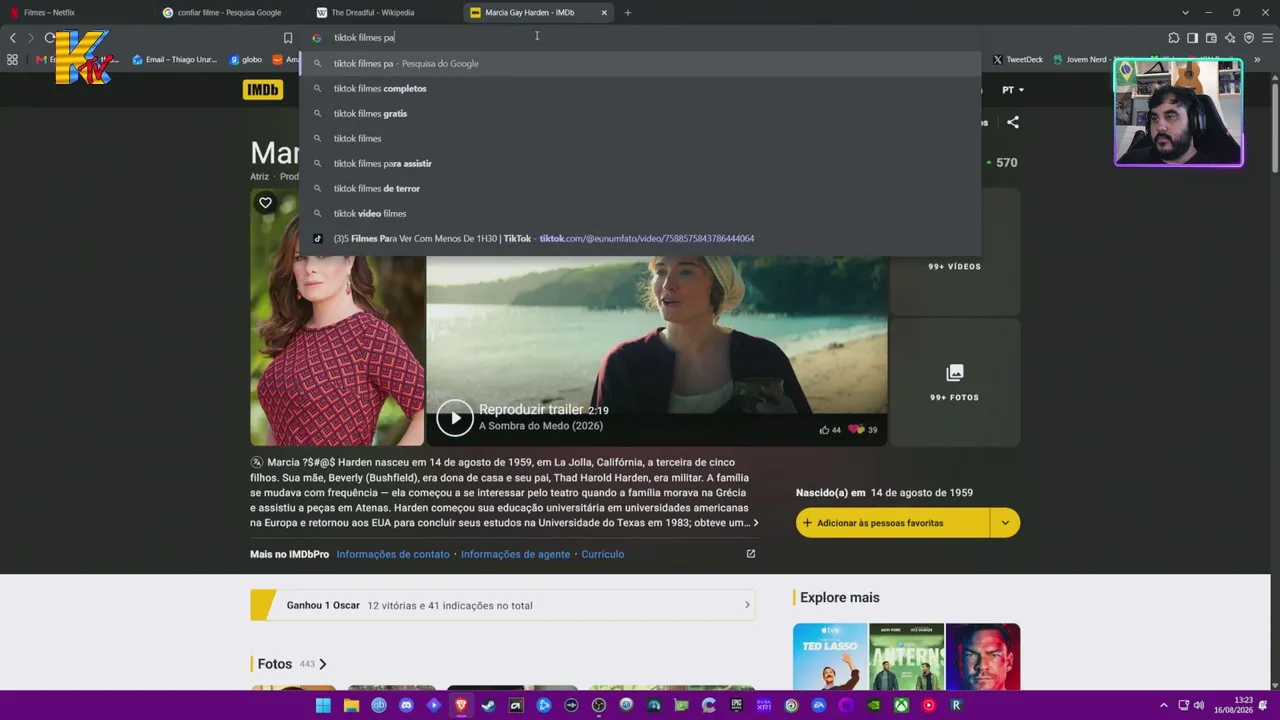Share the IMDb page using share icon

point(1013,122)
